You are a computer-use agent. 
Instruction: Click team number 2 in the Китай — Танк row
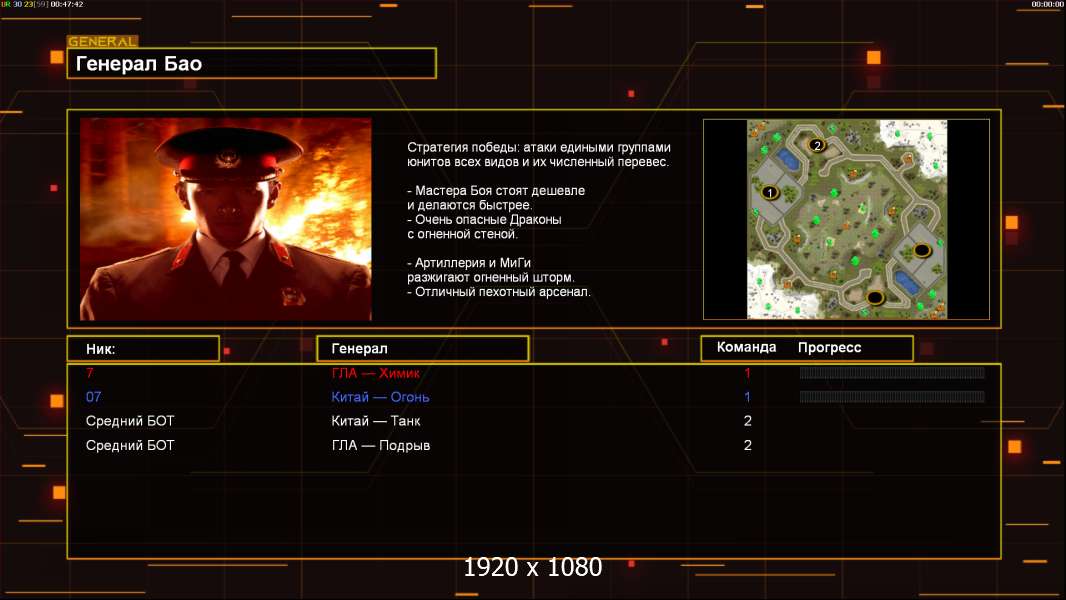tap(747, 421)
